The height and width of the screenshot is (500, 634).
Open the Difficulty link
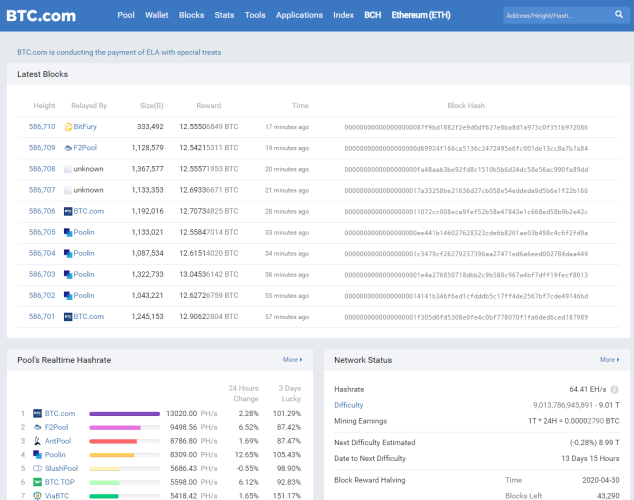tap(349, 405)
